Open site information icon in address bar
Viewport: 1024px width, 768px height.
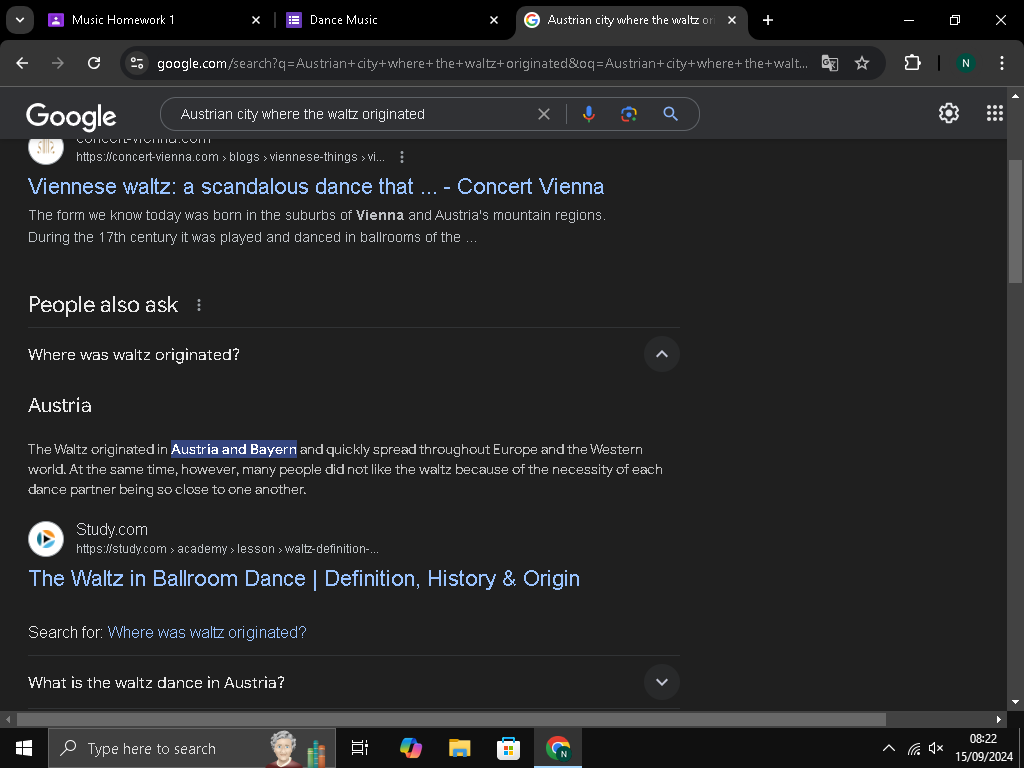click(136, 63)
